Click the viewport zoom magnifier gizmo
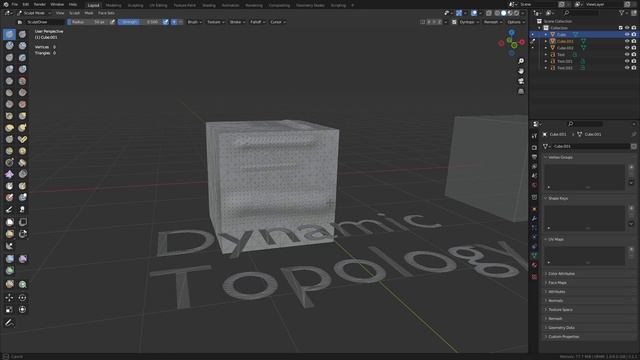This screenshot has height=360, width=640. pos(521,61)
